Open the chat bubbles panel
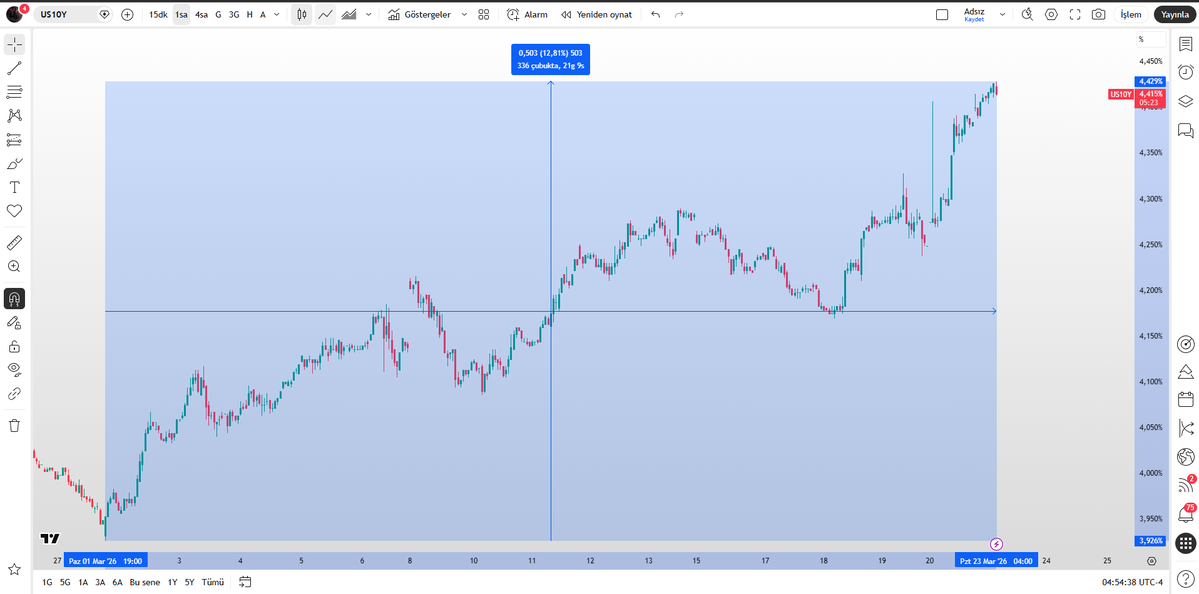Image resolution: width=1199 pixels, height=594 pixels. point(1185,130)
